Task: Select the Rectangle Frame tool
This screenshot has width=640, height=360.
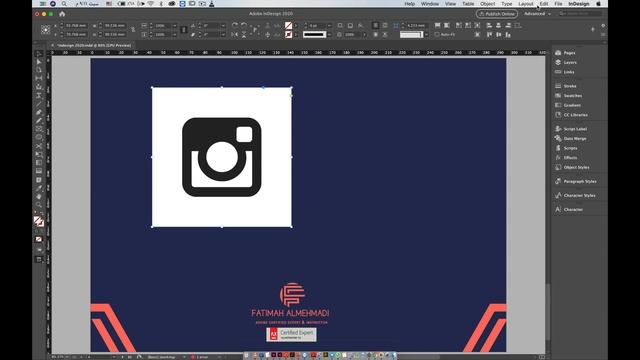Action: (39, 129)
